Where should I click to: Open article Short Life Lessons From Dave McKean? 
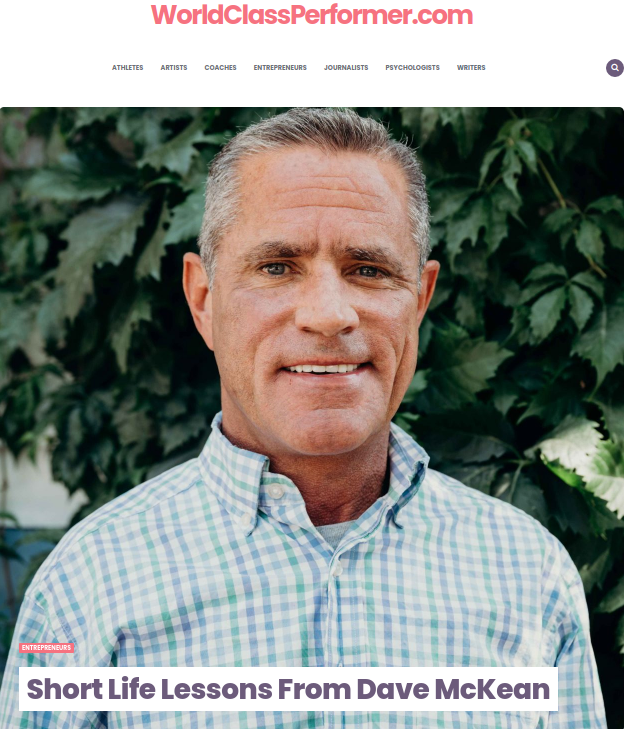[288, 689]
